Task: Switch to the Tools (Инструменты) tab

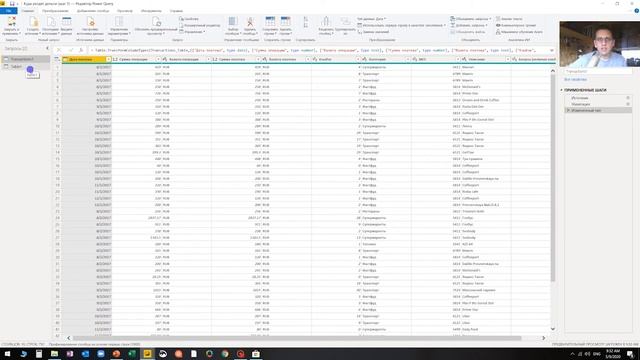Action: pos(151,11)
